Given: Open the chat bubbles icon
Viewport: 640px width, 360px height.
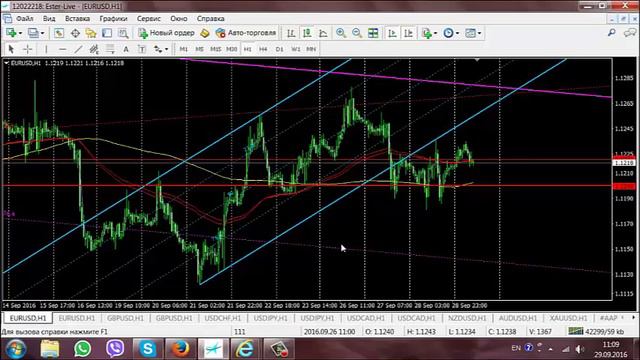Looking at the screenshot, I should click(x=630, y=33).
